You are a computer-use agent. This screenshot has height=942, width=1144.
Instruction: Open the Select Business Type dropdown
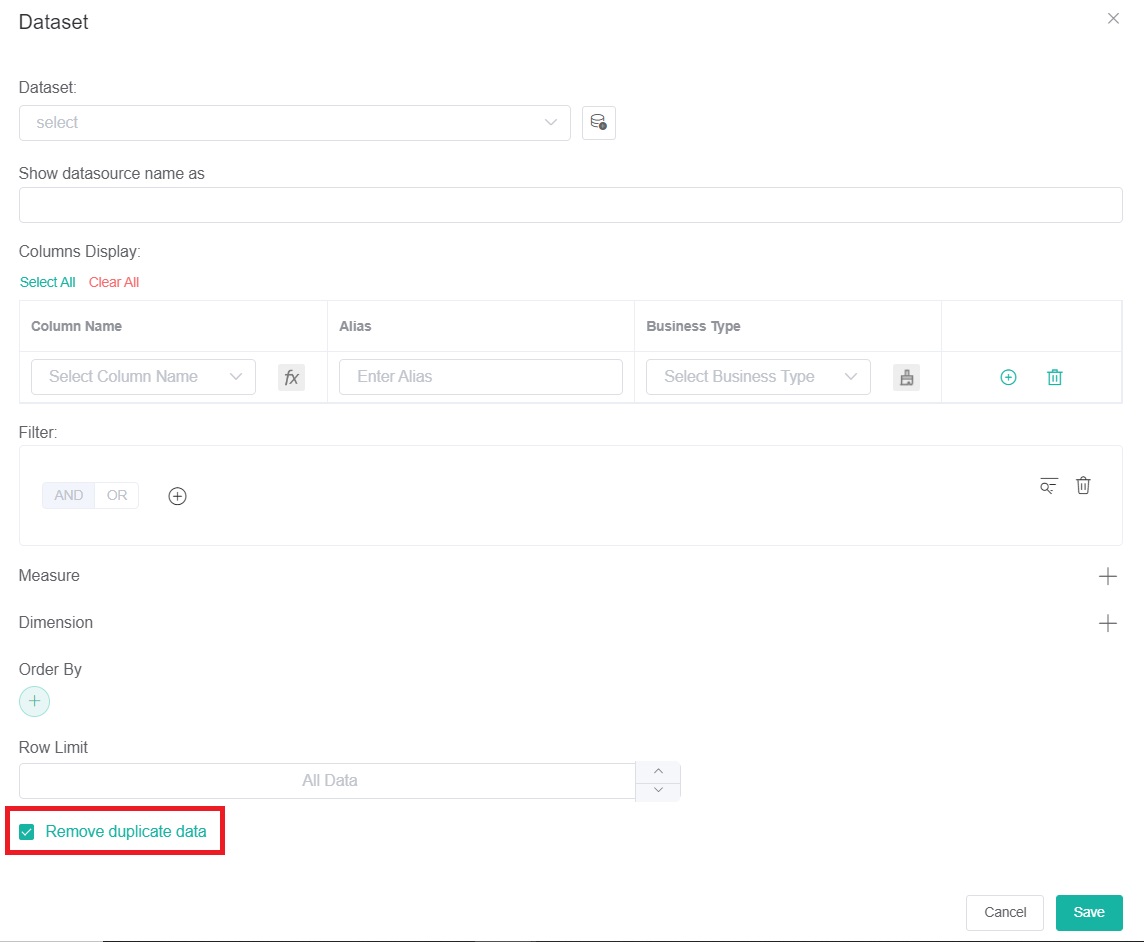(757, 377)
